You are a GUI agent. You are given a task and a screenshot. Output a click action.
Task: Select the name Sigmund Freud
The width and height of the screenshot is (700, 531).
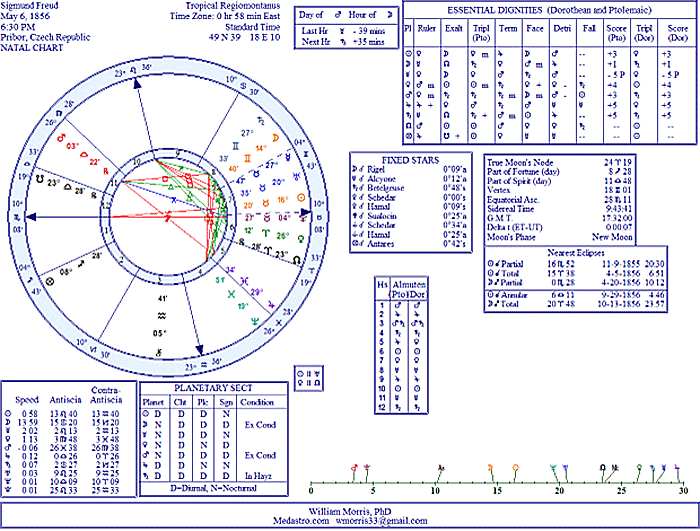tap(29, 6)
